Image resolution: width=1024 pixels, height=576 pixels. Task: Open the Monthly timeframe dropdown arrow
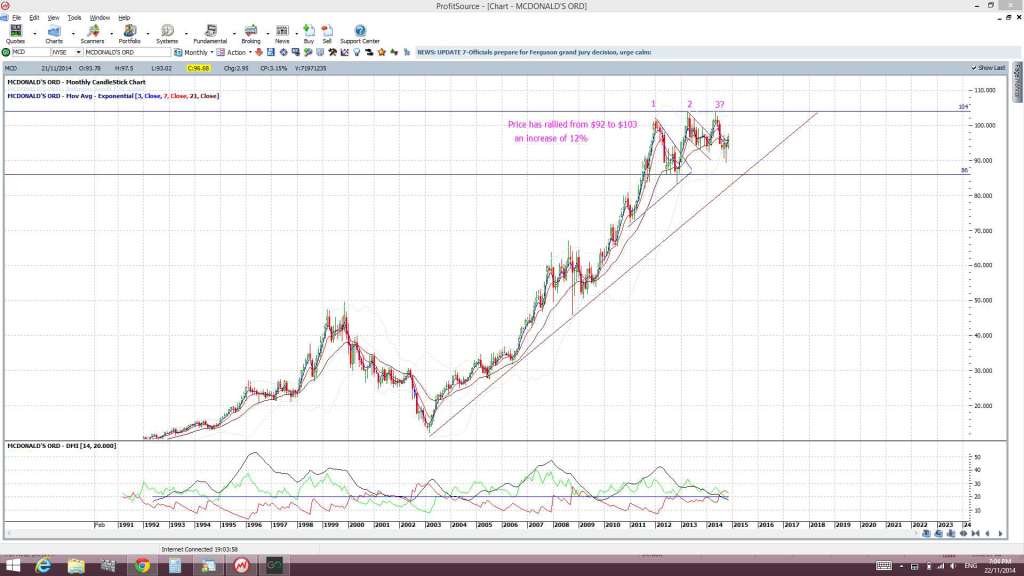[212, 52]
